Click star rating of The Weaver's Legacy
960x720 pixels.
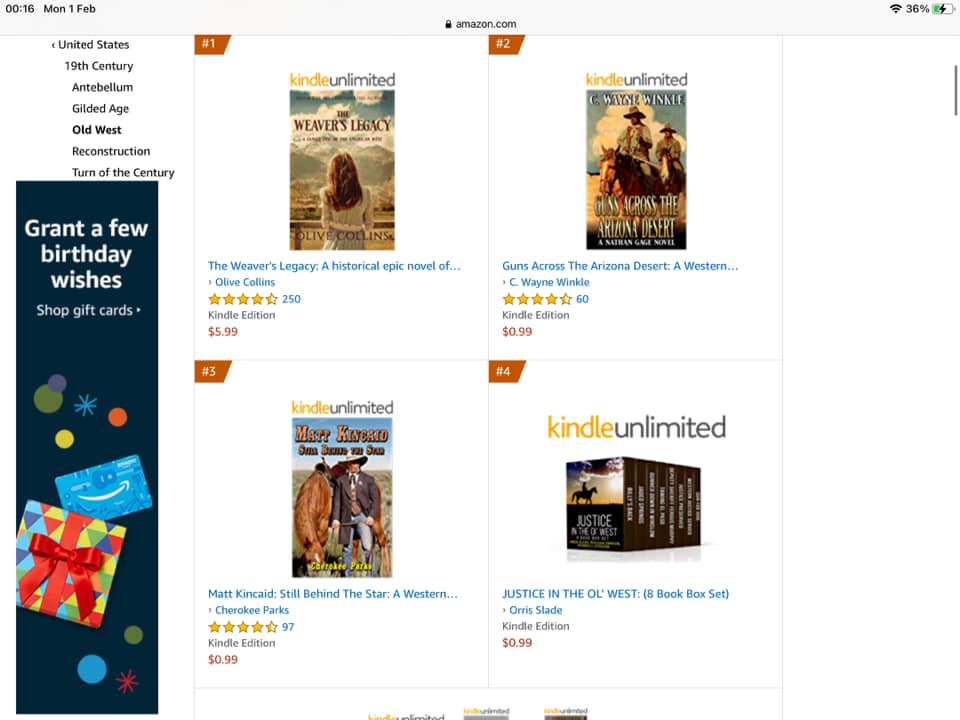pos(243,299)
